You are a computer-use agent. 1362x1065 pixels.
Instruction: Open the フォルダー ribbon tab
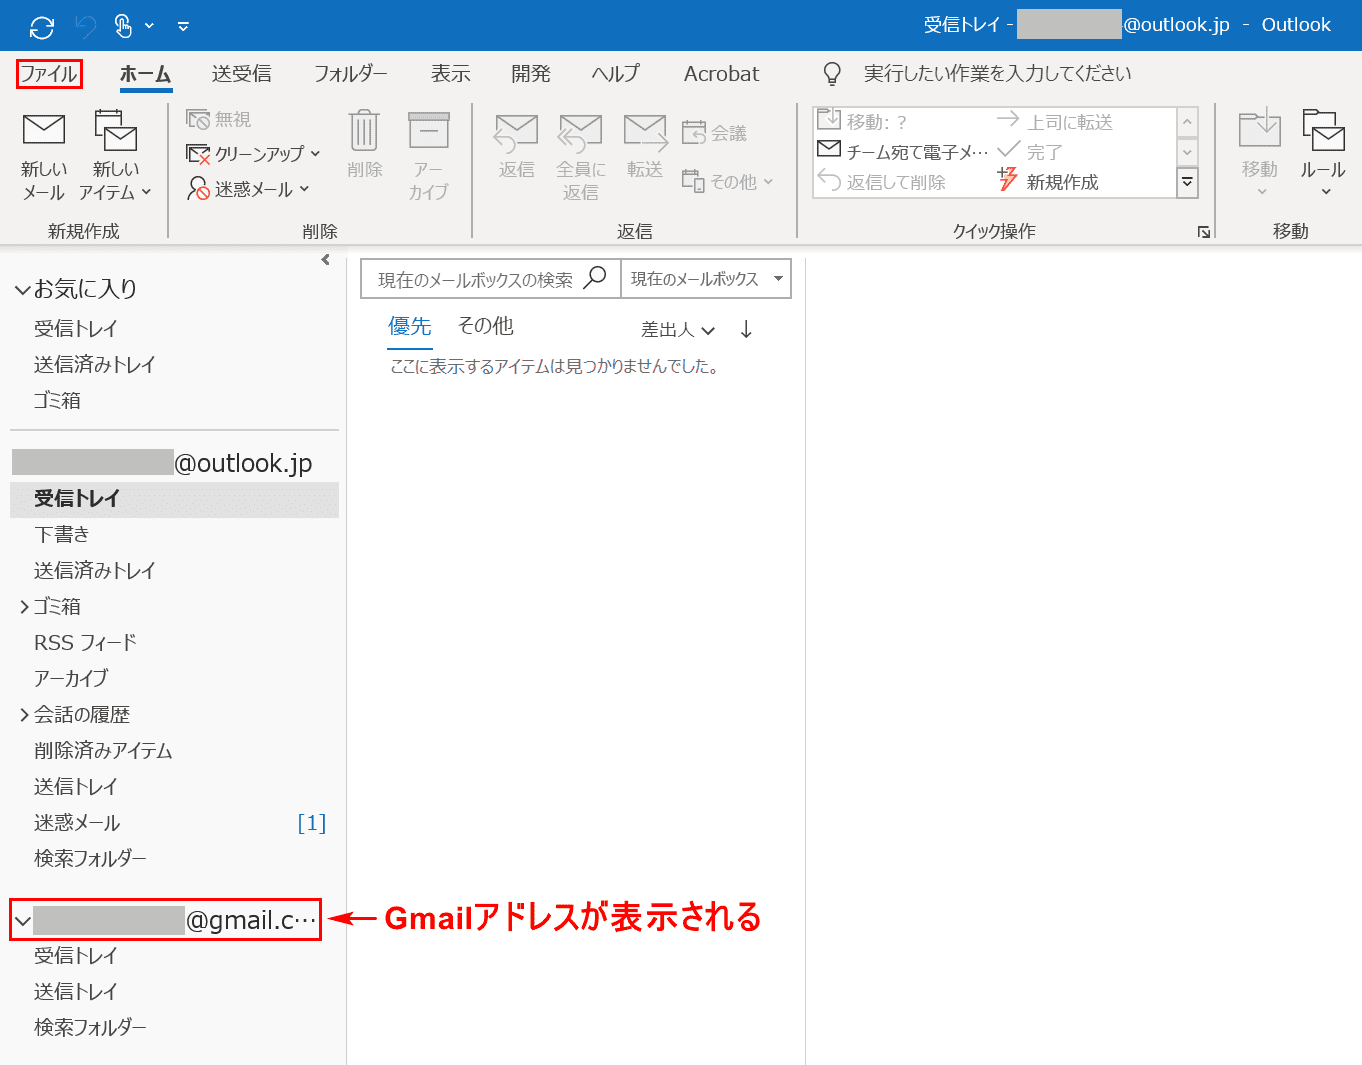click(x=351, y=74)
